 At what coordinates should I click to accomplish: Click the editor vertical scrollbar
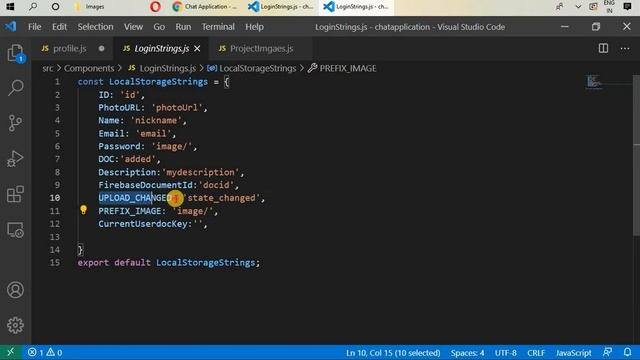click(636, 155)
